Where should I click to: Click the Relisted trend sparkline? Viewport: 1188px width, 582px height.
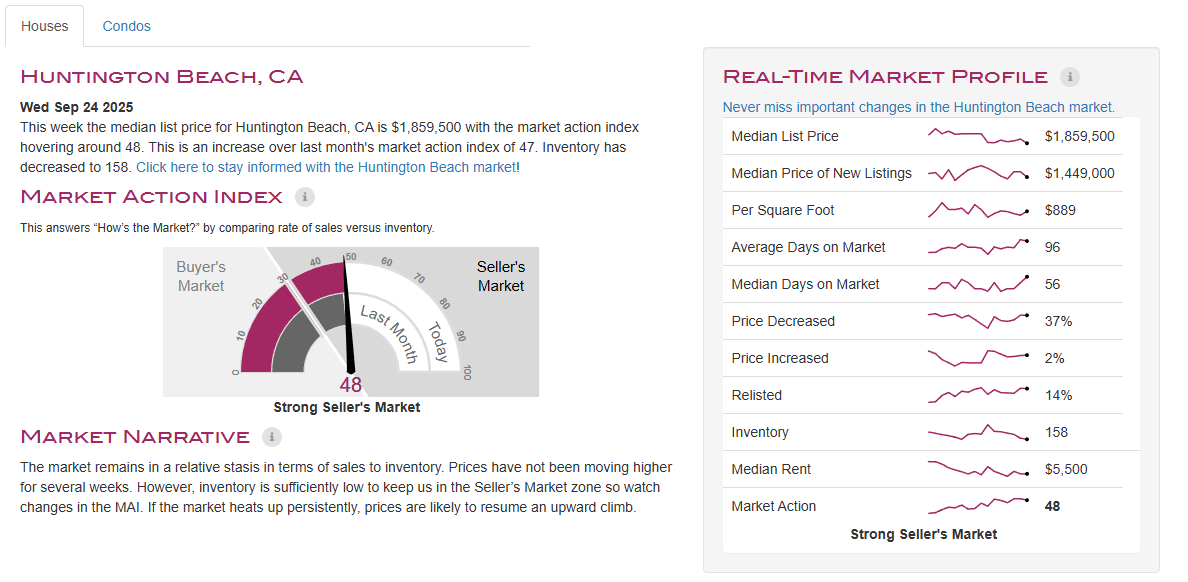click(978, 396)
